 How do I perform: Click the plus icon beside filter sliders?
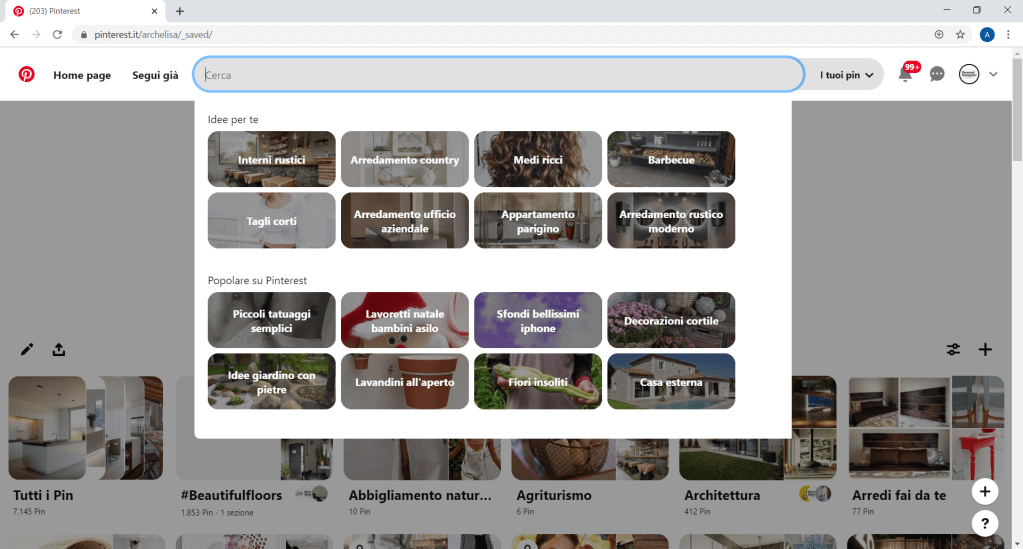(x=985, y=349)
